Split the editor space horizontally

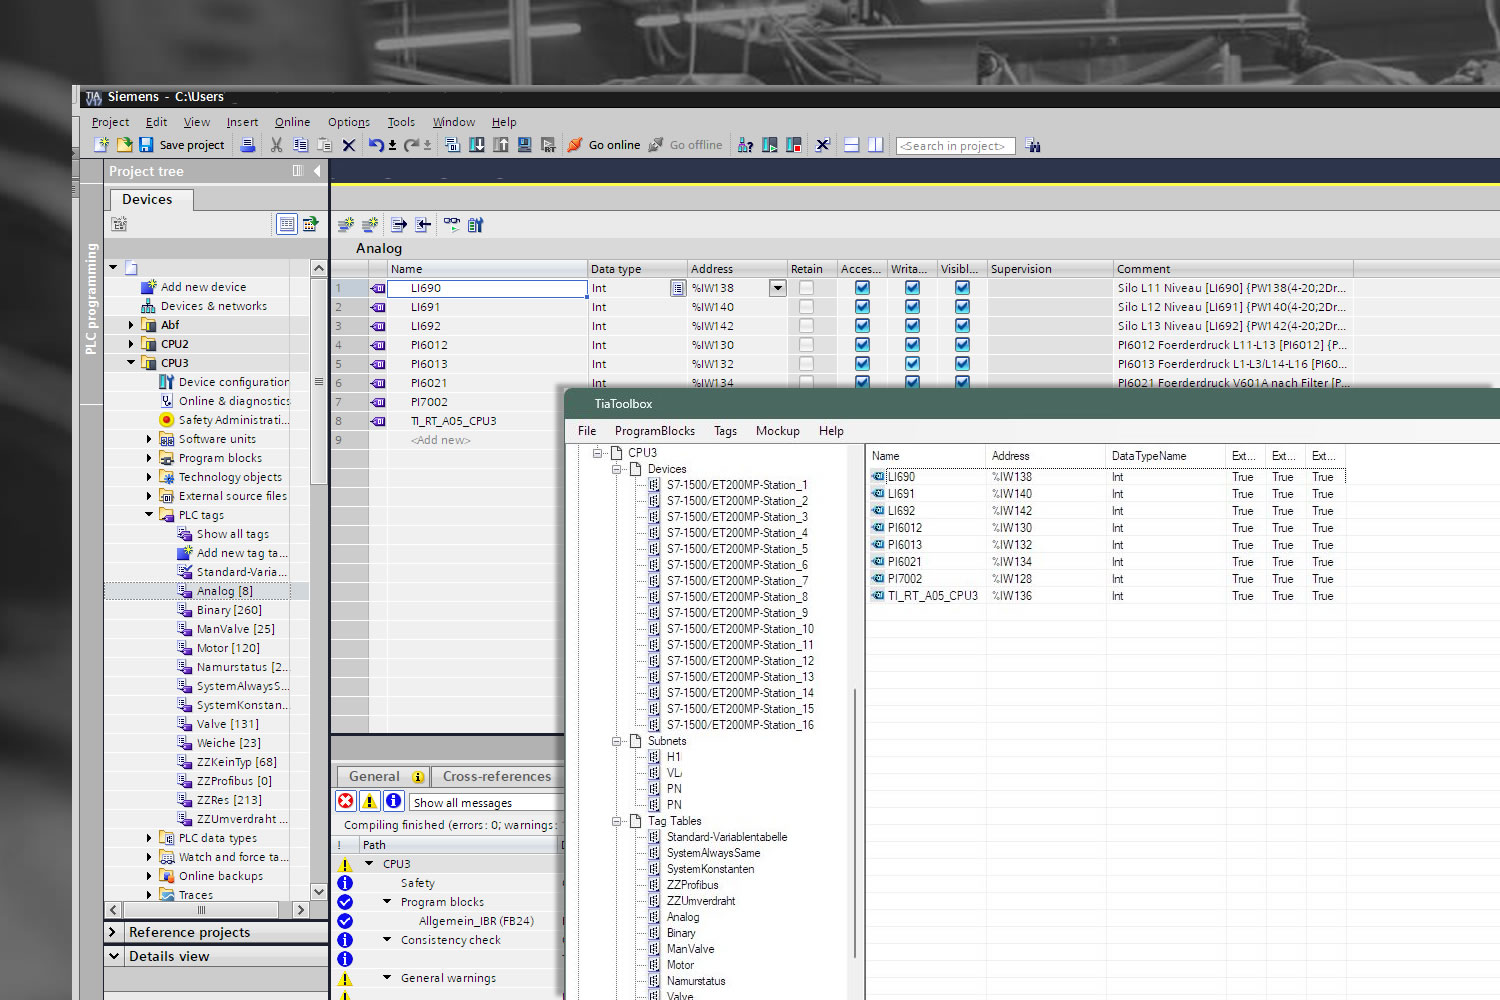click(852, 145)
